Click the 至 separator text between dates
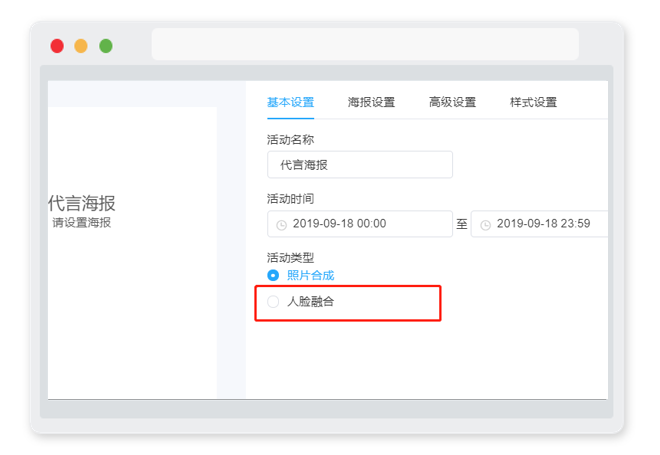The image size is (660, 455). click(x=462, y=224)
